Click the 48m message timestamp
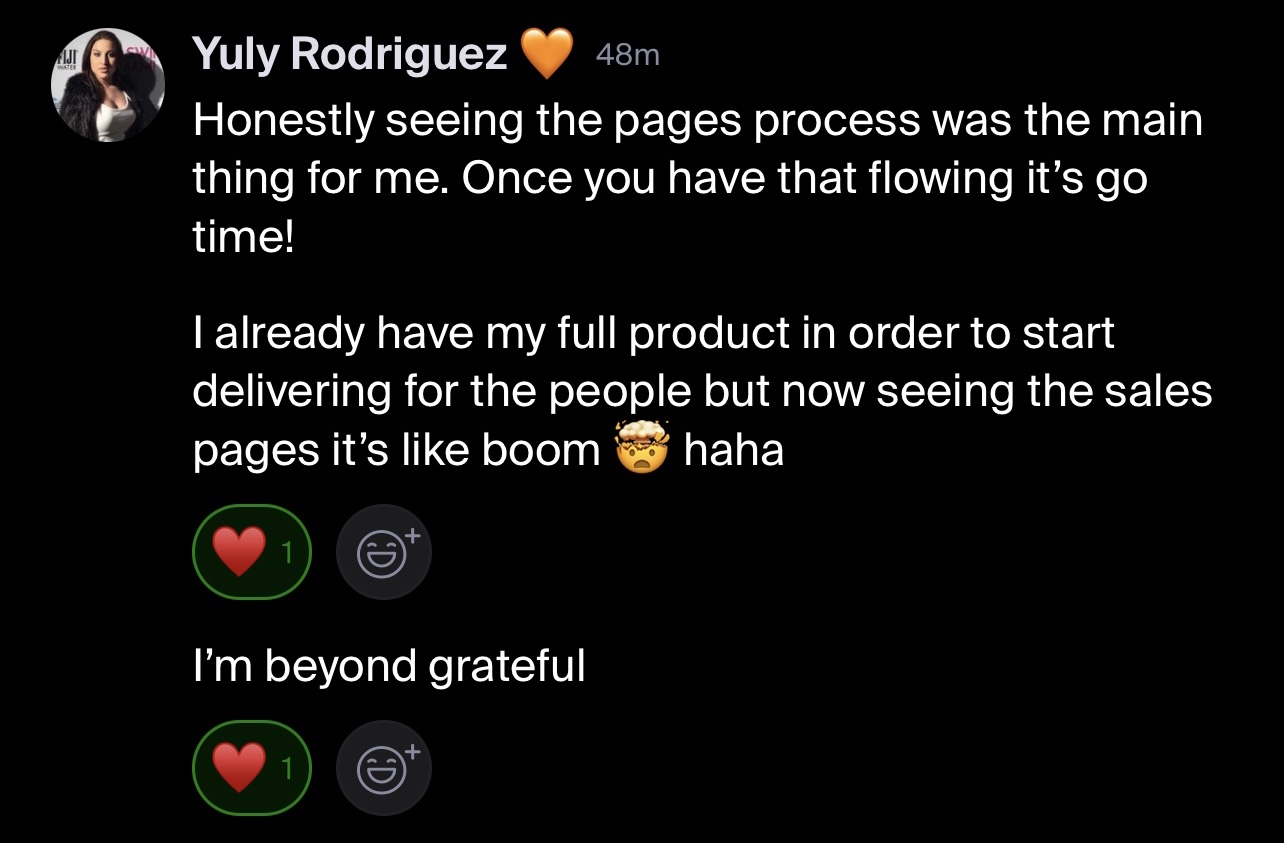 point(627,56)
